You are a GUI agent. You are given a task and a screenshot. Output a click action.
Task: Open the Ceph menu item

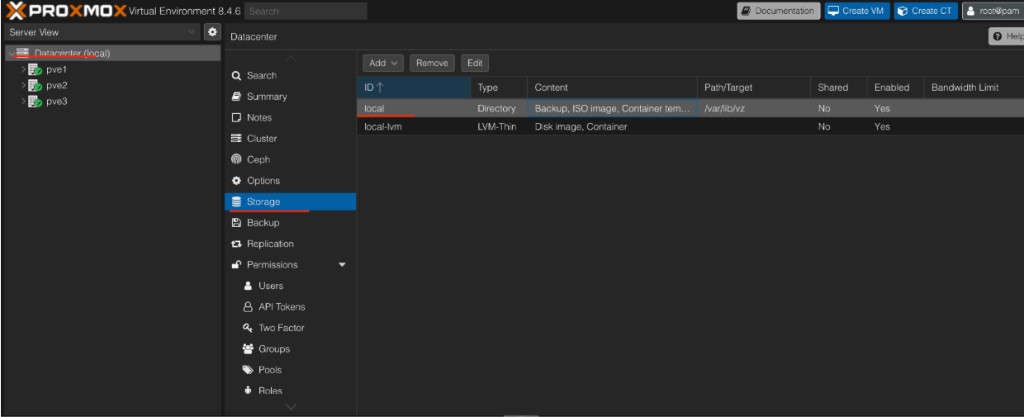[x=291, y=159]
